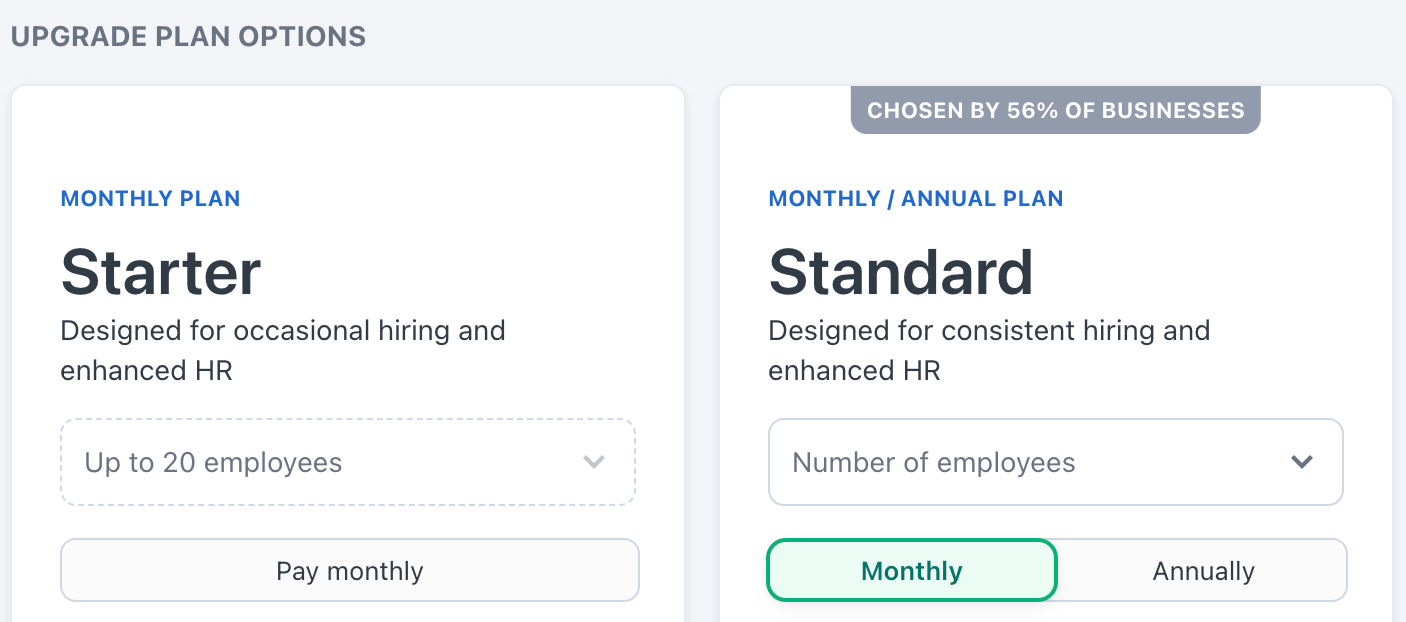
Task: Open the Up to 20 employees dropdown
Action: 348,462
